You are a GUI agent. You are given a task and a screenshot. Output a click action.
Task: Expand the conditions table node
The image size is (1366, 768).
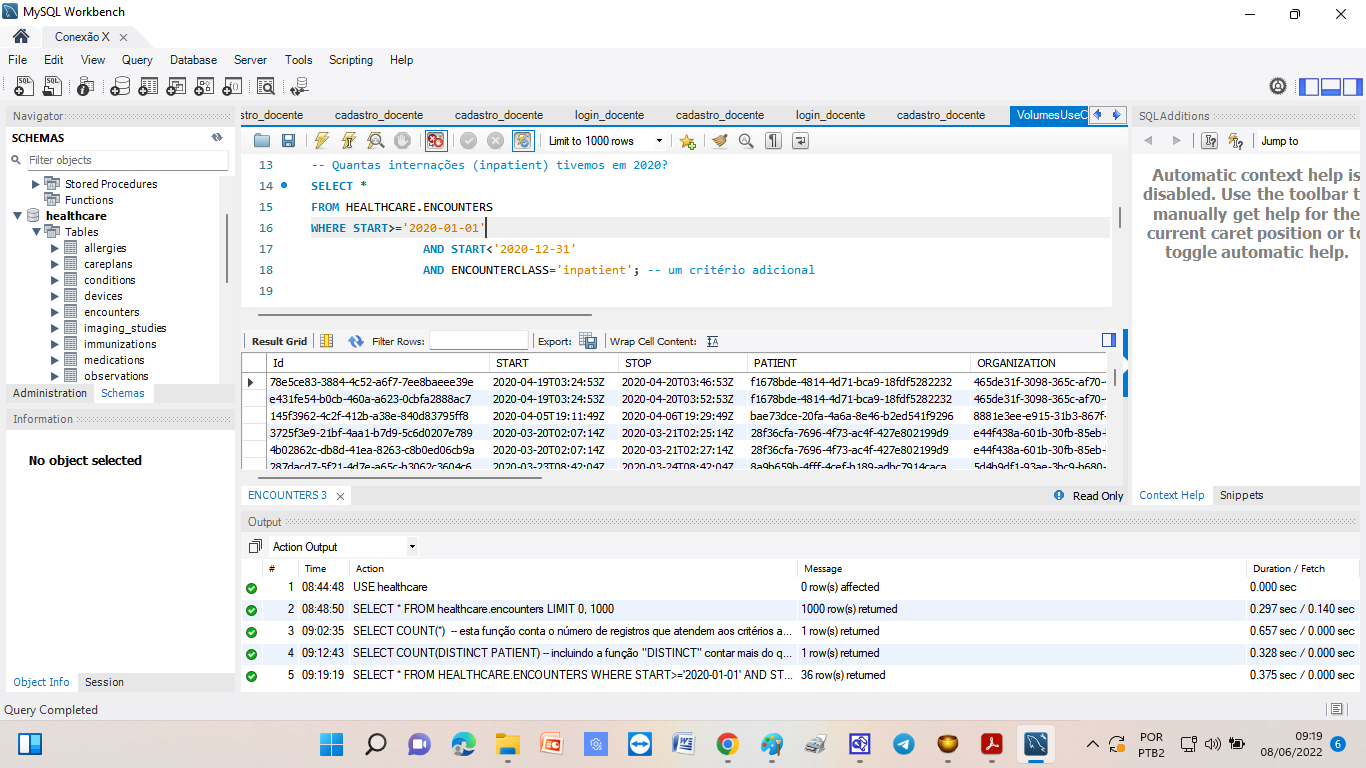55,280
